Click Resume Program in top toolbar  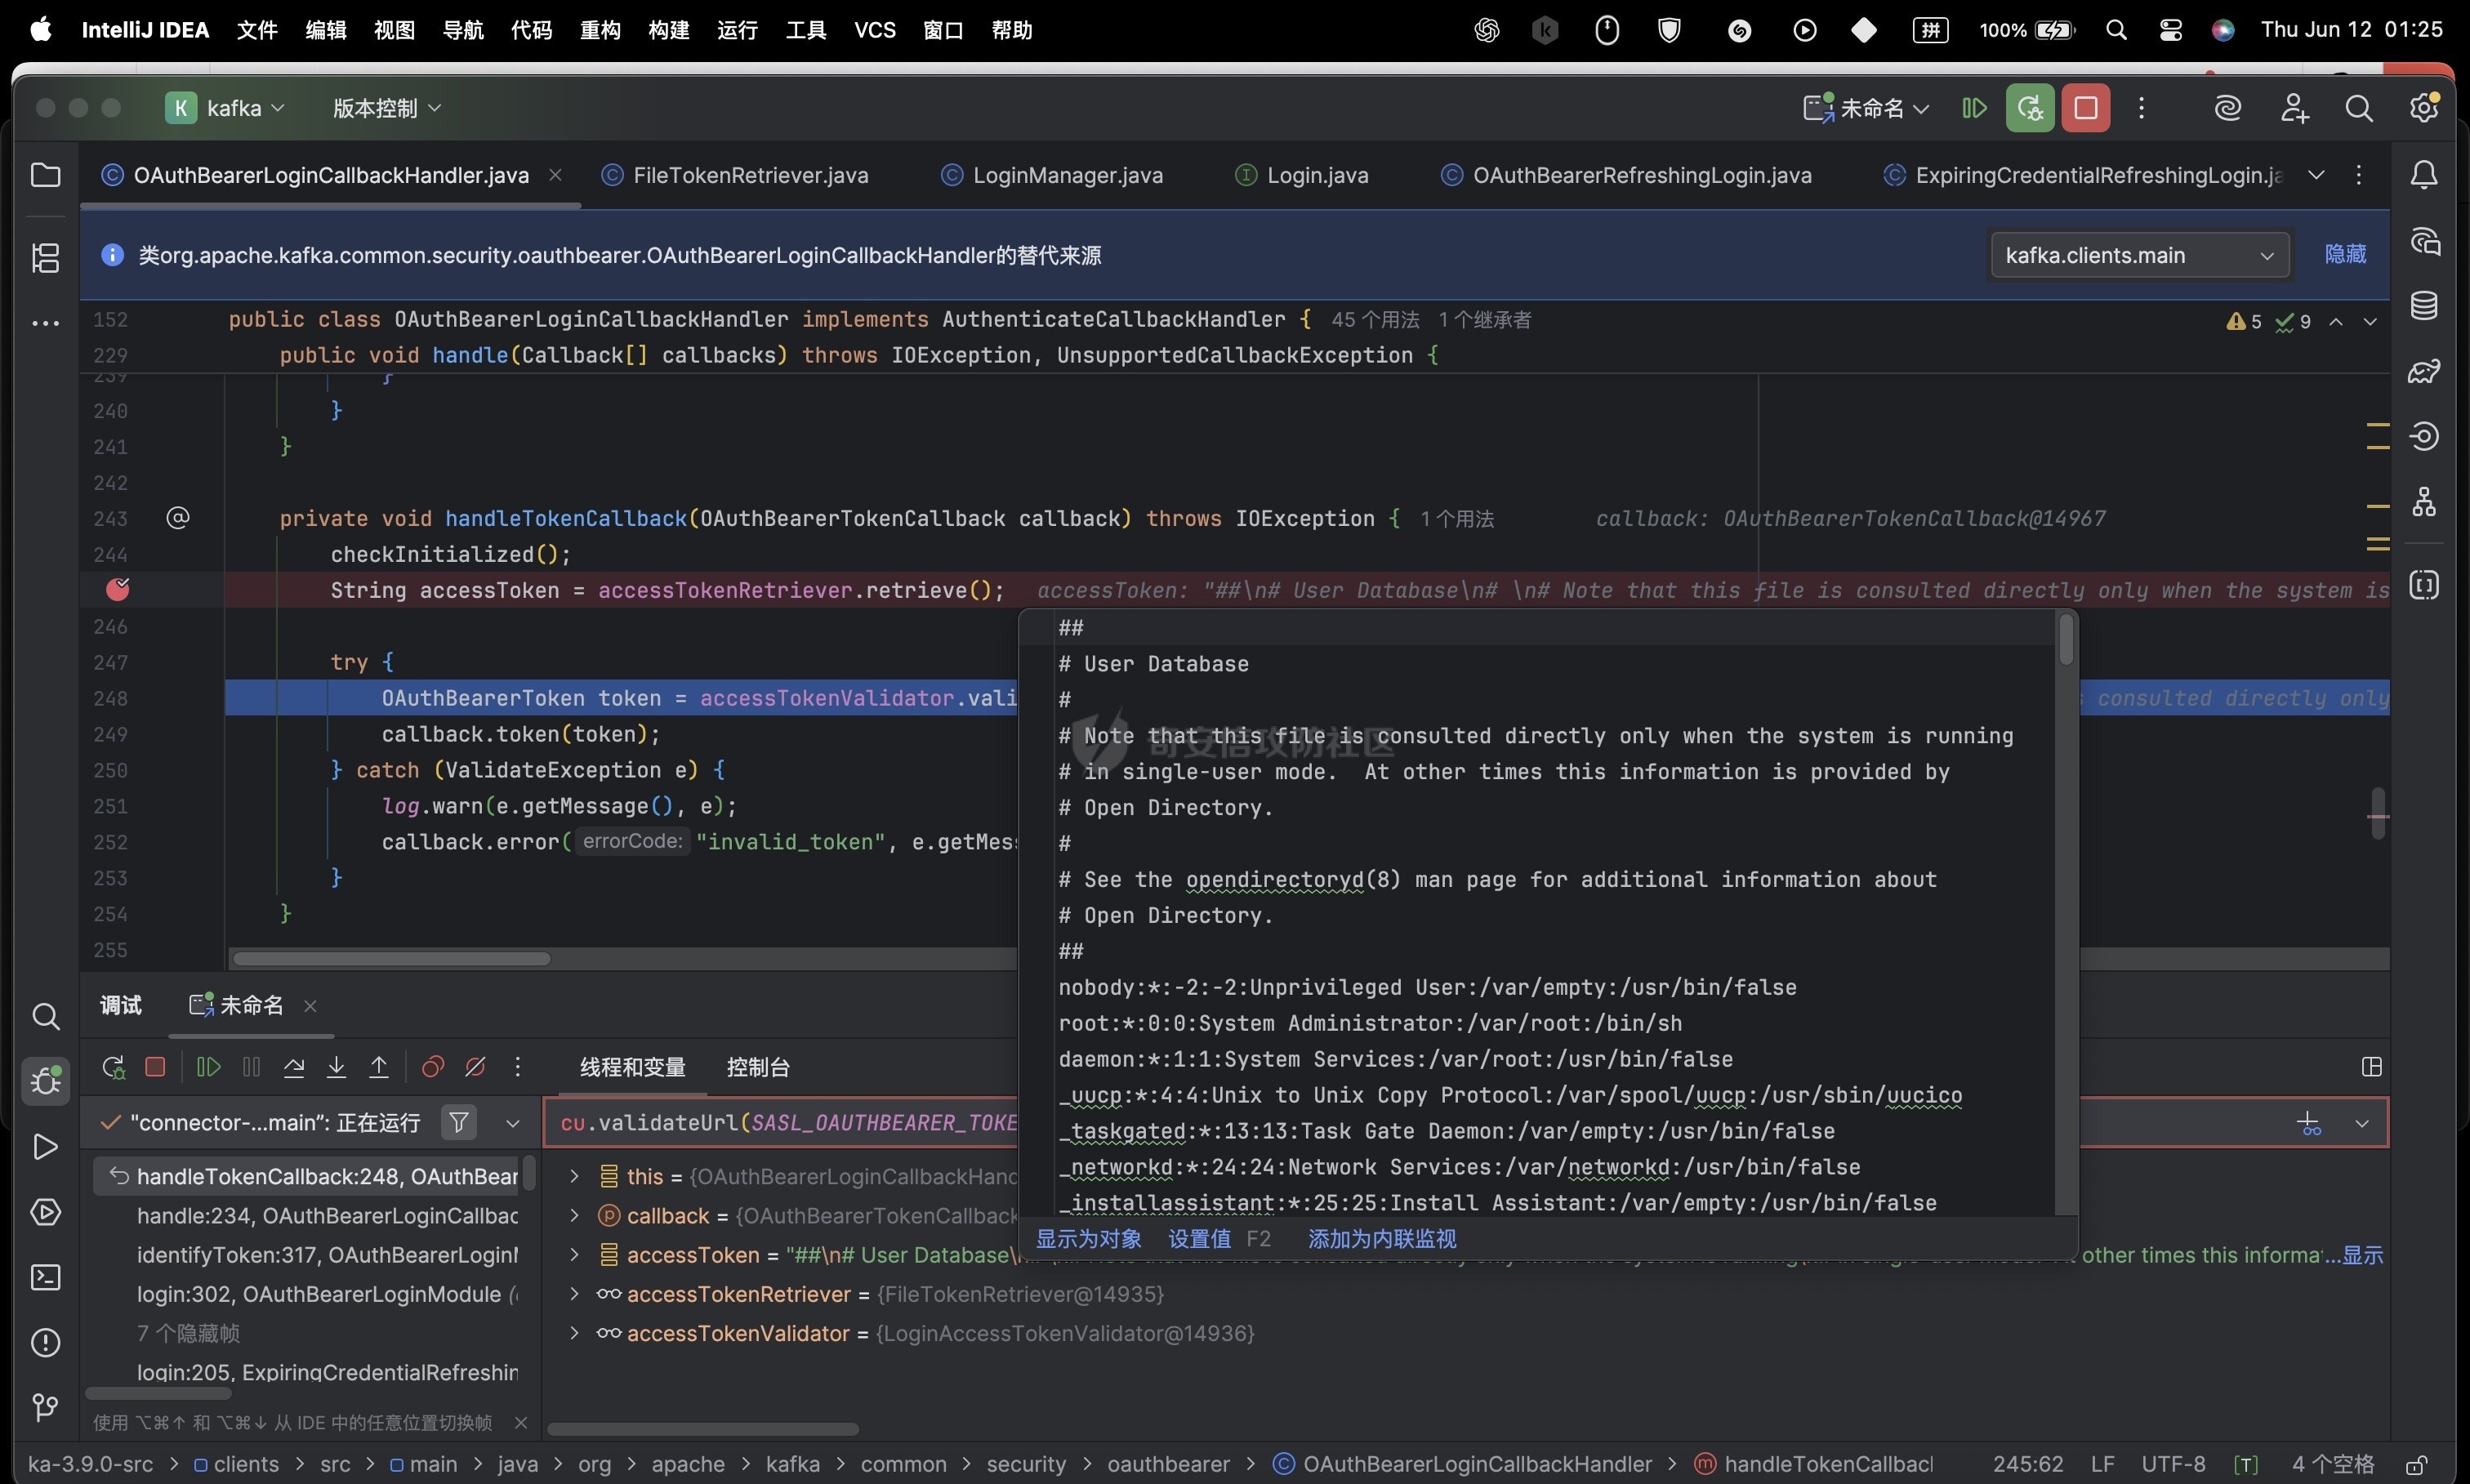tap(1974, 108)
